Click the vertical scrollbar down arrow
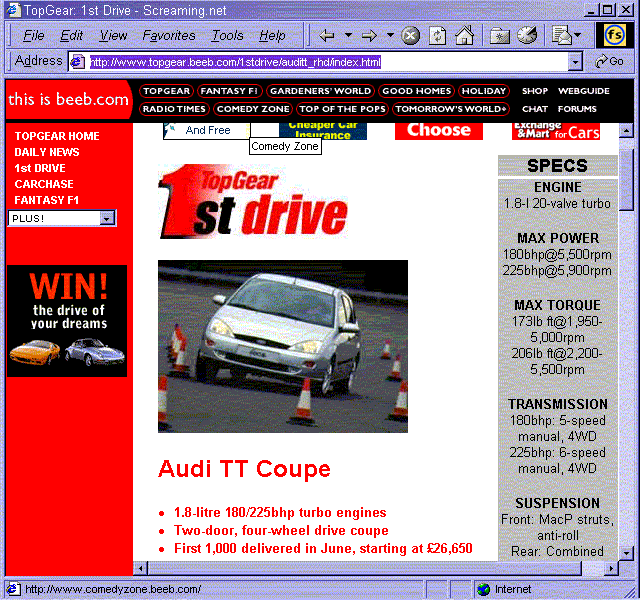The image size is (640, 600). coord(626,553)
